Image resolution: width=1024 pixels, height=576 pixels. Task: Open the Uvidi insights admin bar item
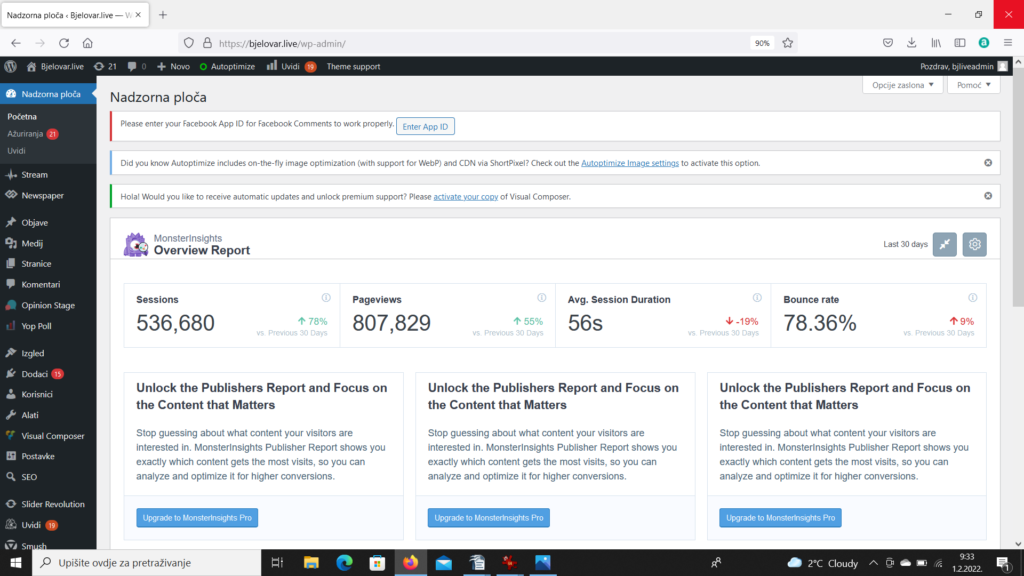coord(291,66)
